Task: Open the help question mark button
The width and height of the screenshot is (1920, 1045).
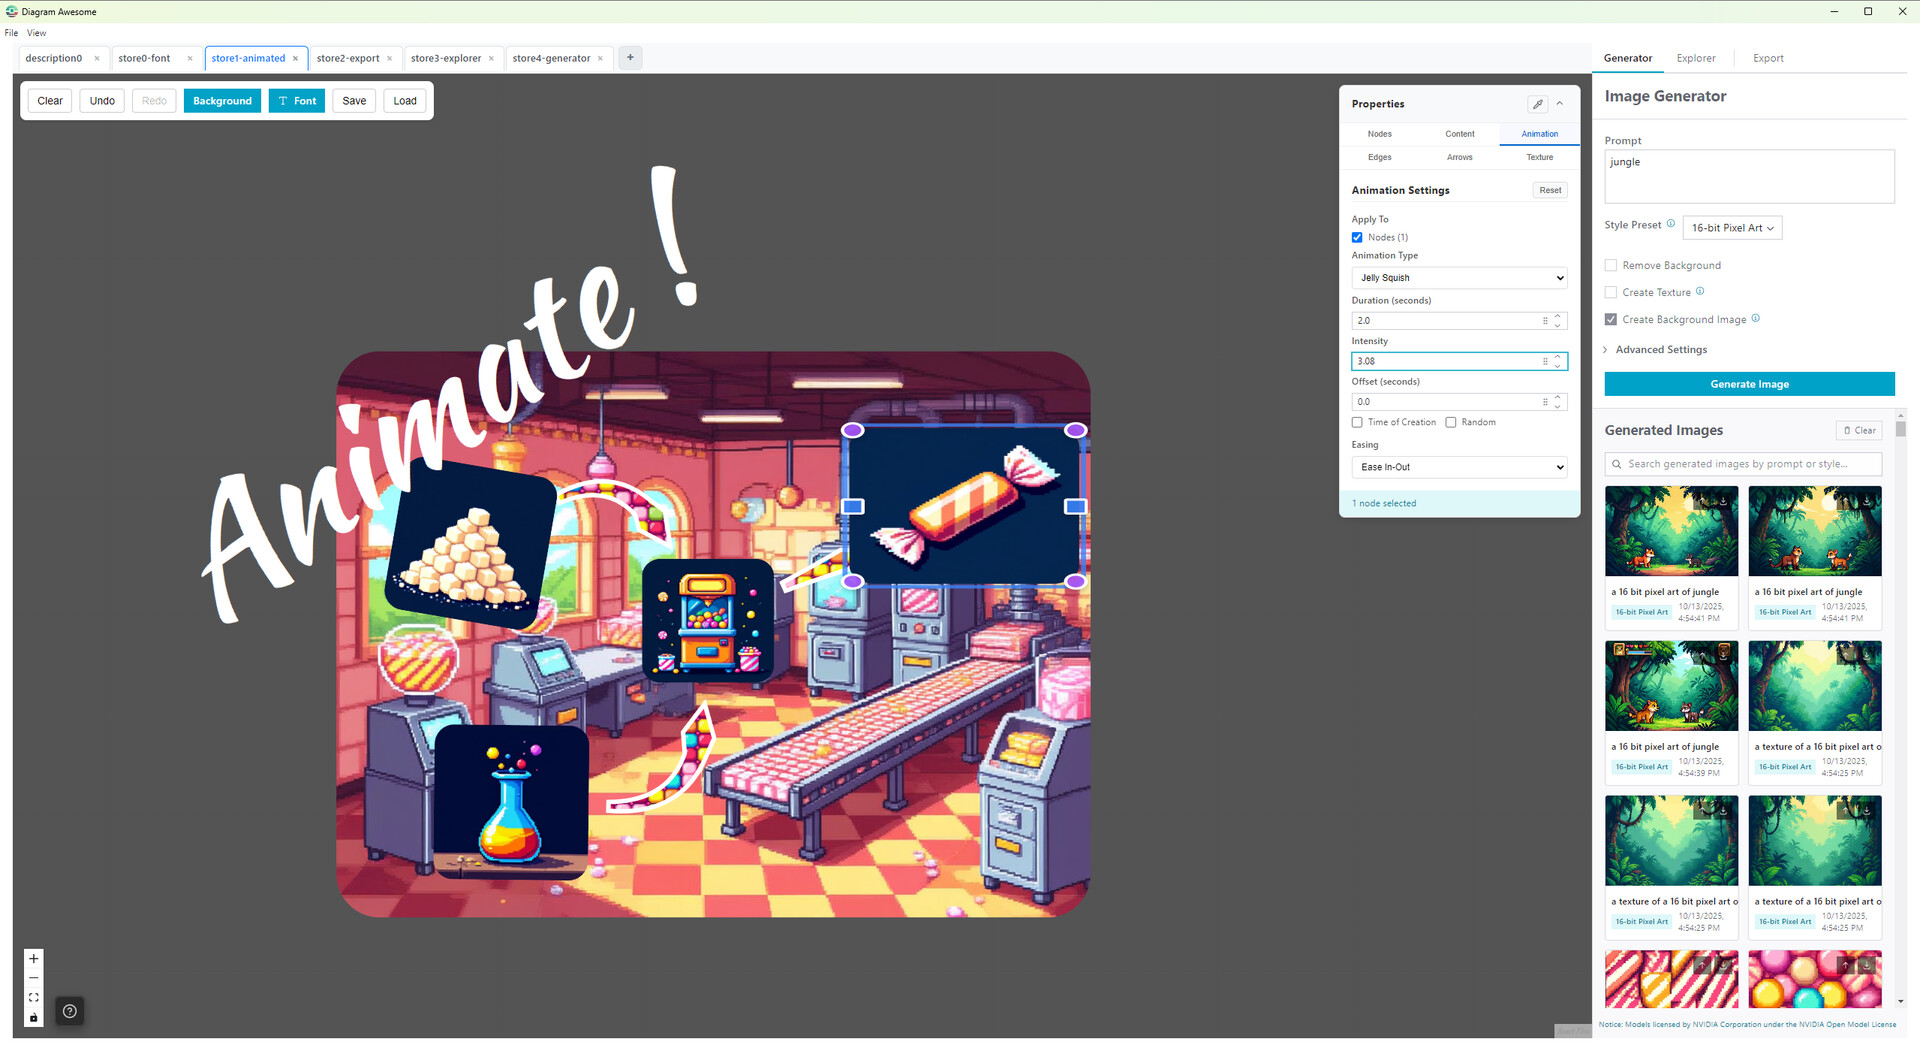Action: 70,1011
